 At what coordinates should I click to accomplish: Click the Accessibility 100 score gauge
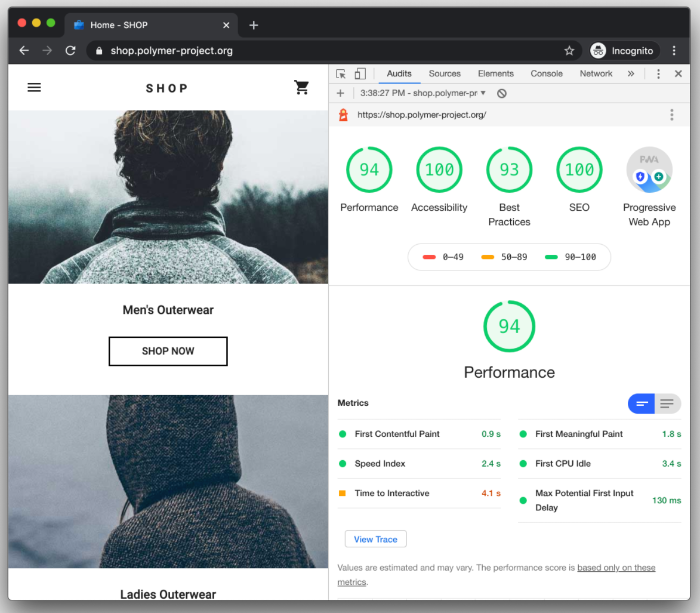pyautogui.click(x=439, y=170)
